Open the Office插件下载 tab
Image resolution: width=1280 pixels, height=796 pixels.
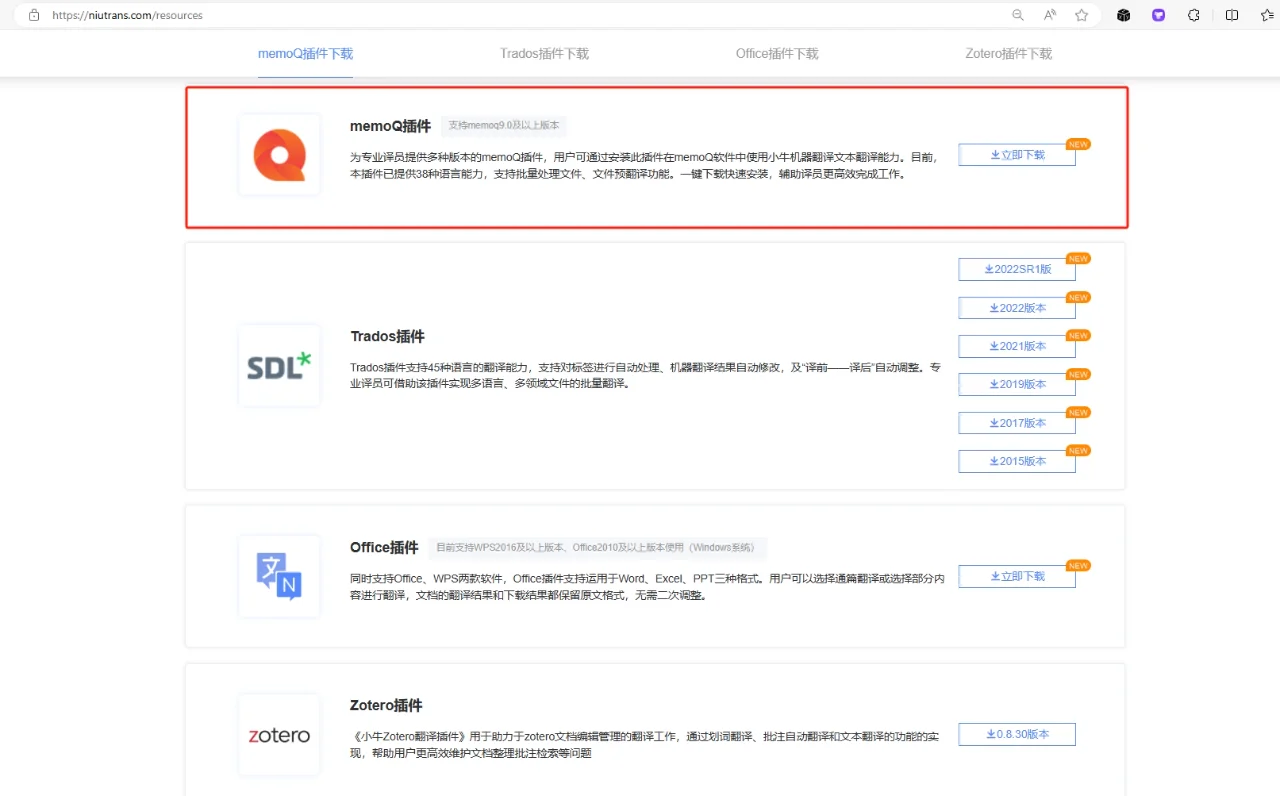(x=777, y=54)
